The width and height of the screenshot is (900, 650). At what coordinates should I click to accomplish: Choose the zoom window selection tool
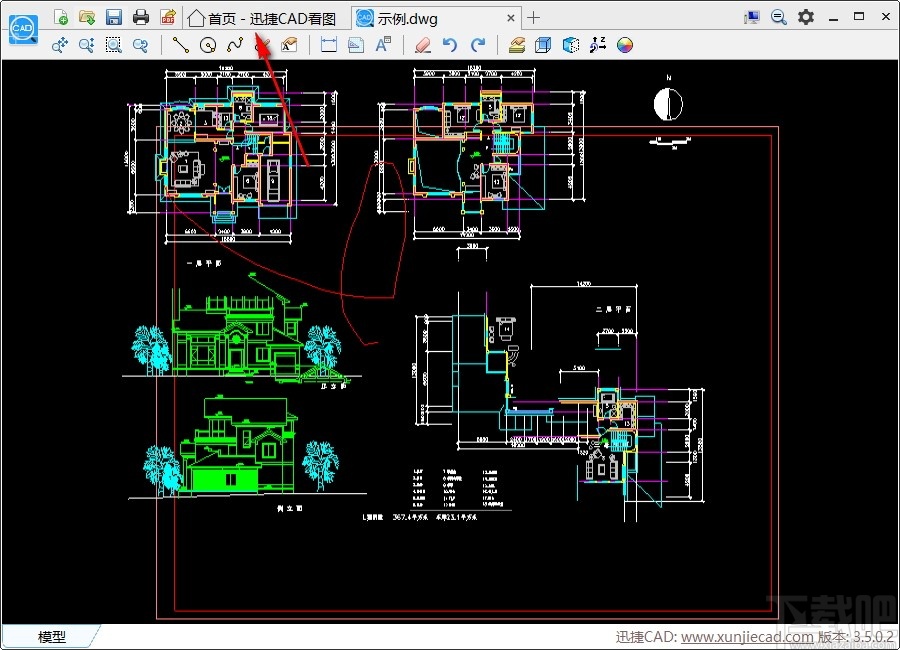tap(114, 45)
